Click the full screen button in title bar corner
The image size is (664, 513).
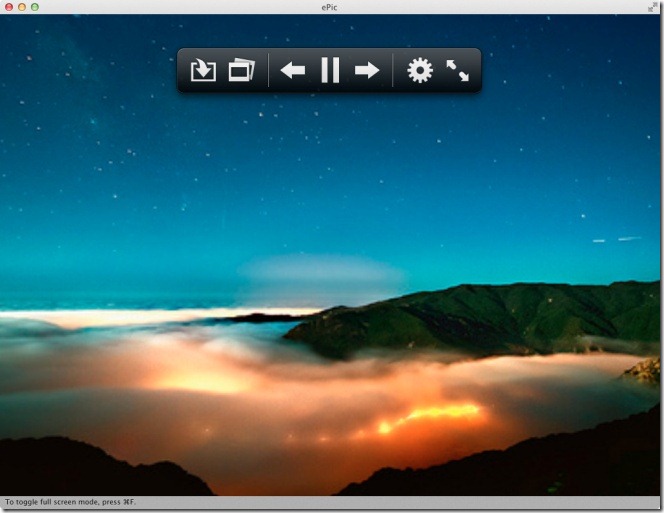tap(653, 7)
